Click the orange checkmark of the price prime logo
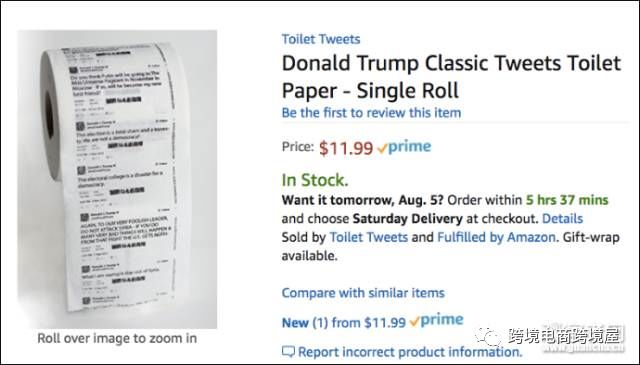Screen dimensions: 640x365 [382, 149]
